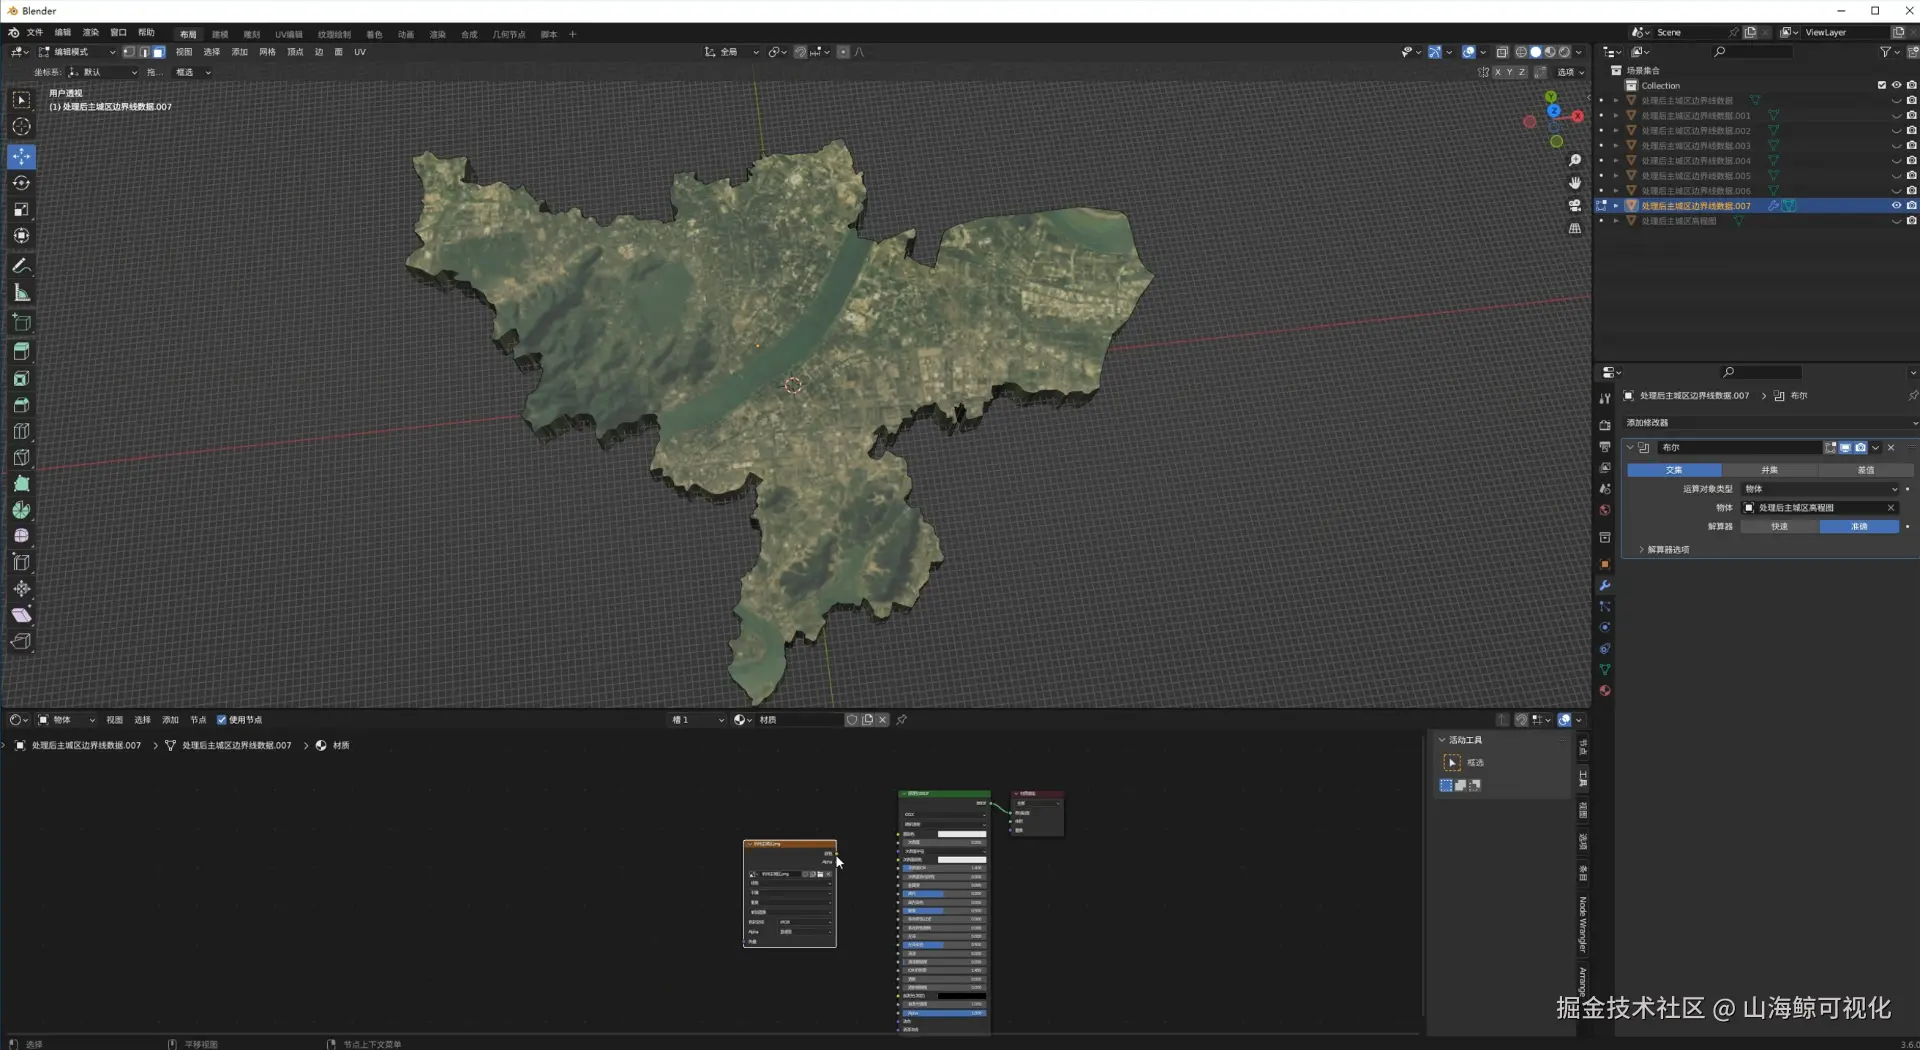Choose the 并集 boolean operation
The image size is (1920, 1050).
[1769, 470]
